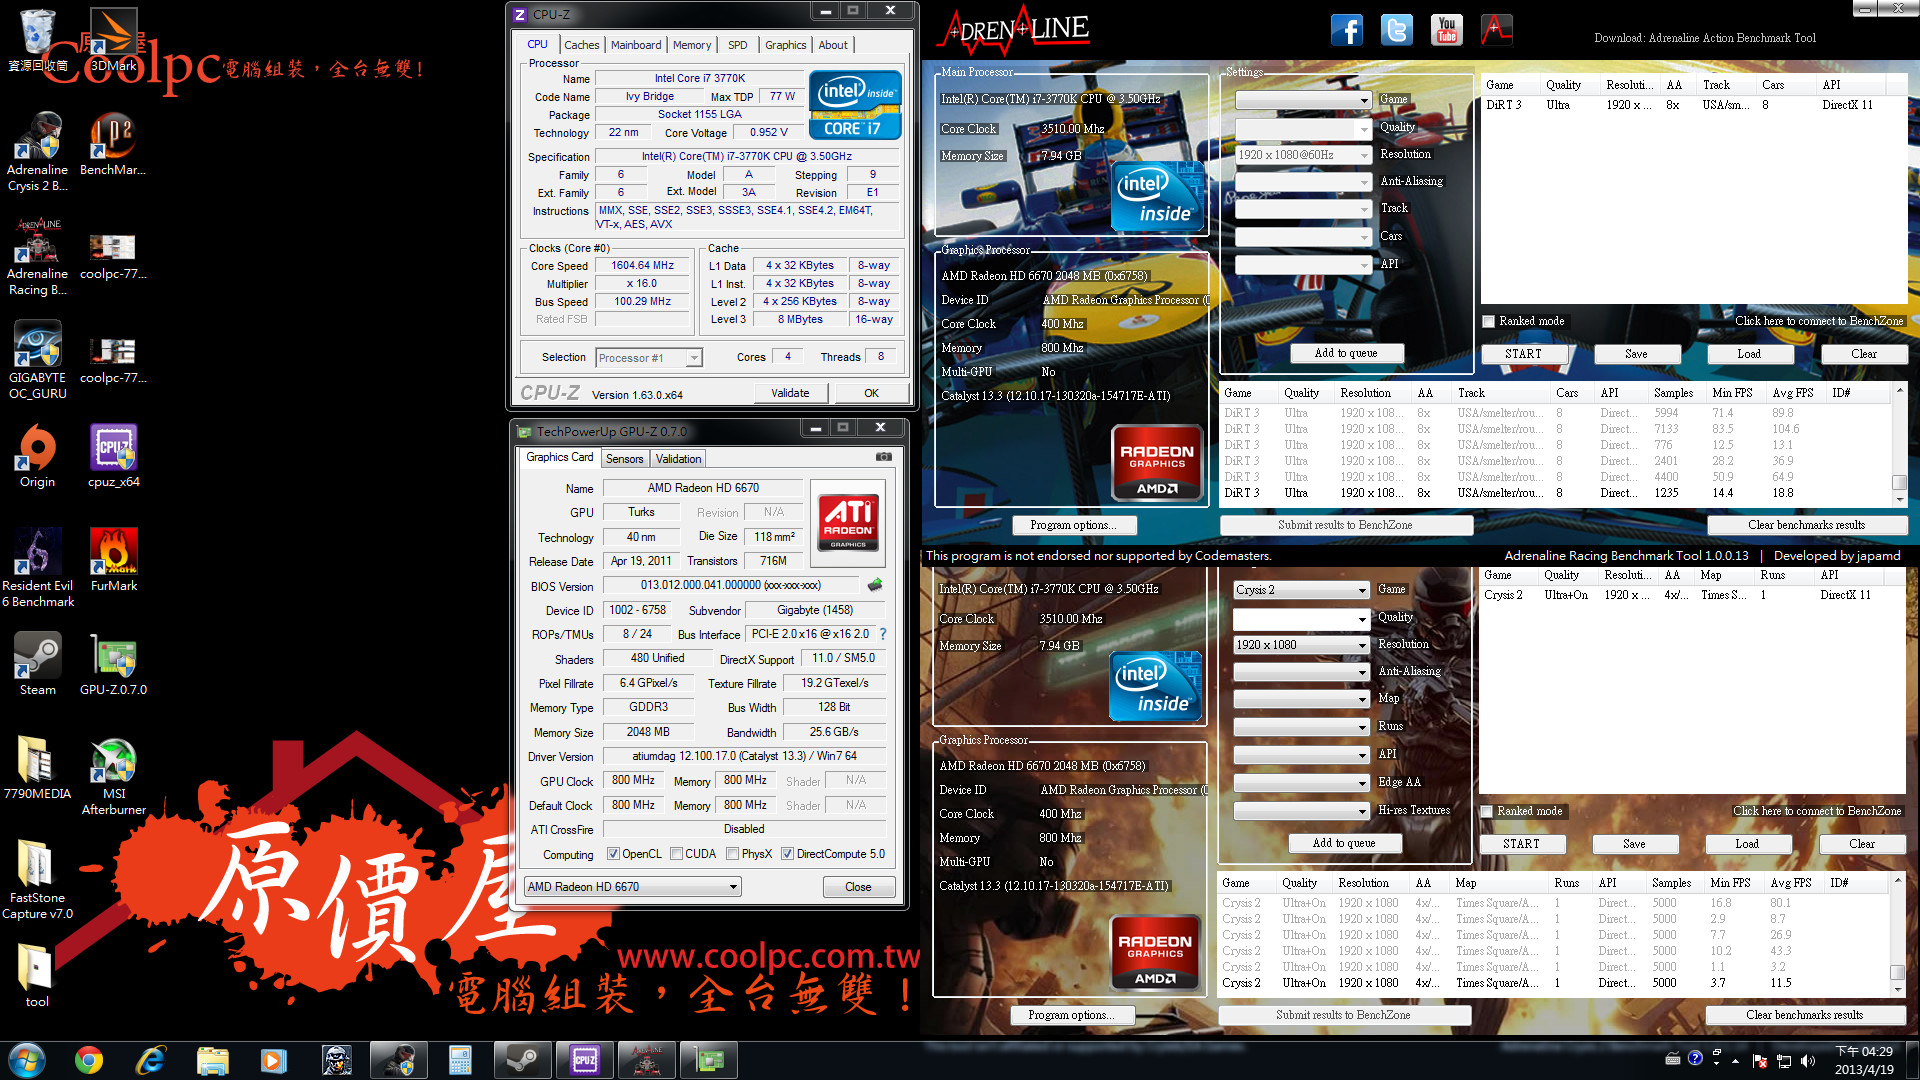Switch to CPU-Z SPD tab
The width and height of the screenshot is (1920, 1080).
pos(738,45)
